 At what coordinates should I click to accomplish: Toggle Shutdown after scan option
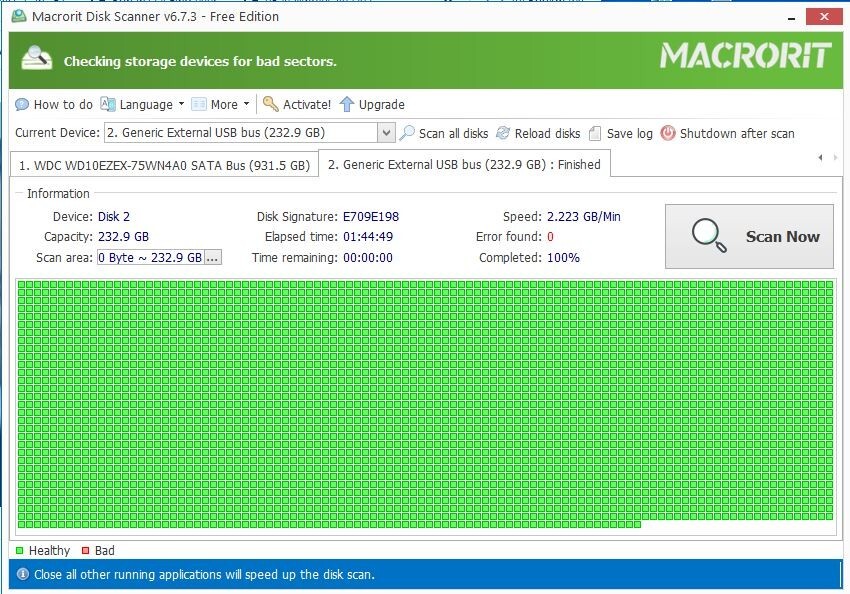pyautogui.click(x=727, y=133)
